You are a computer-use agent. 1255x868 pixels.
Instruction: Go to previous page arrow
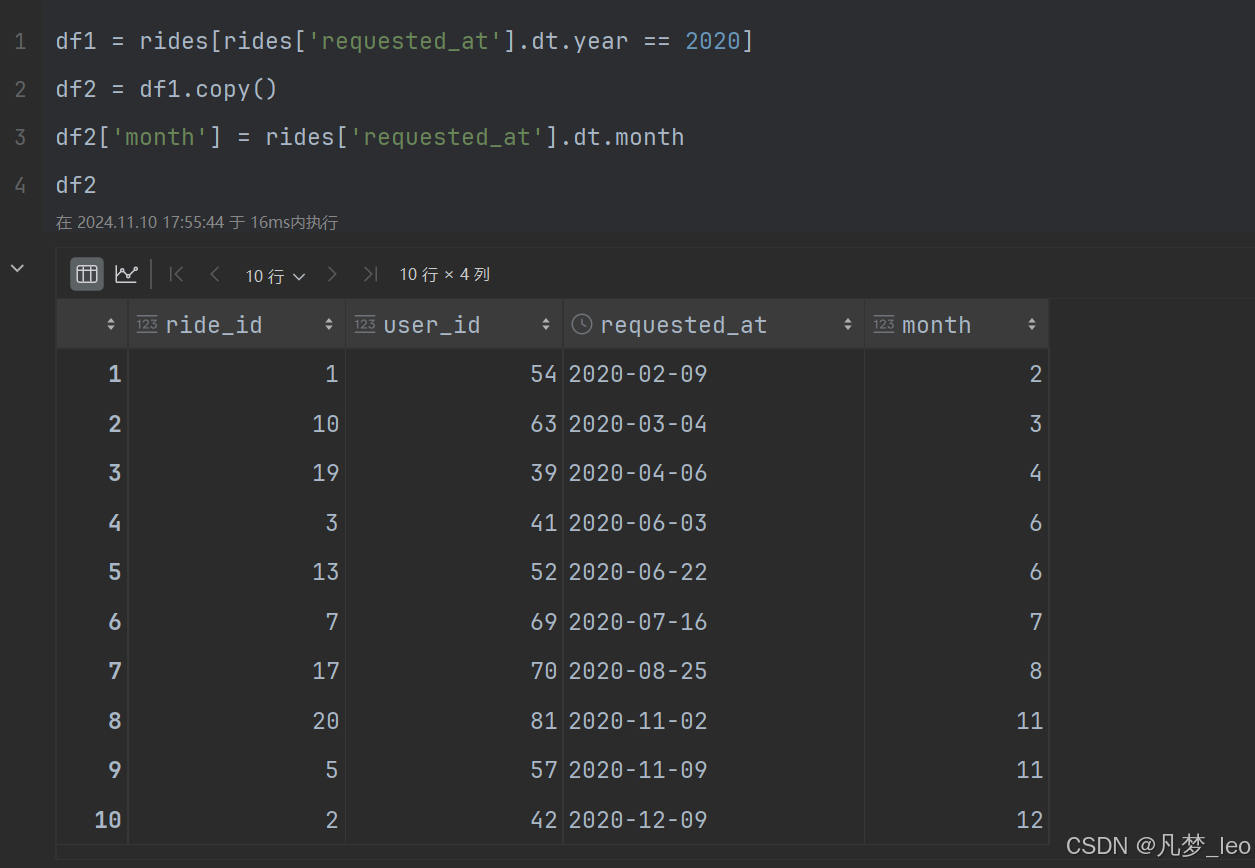[x=214, y=274]
